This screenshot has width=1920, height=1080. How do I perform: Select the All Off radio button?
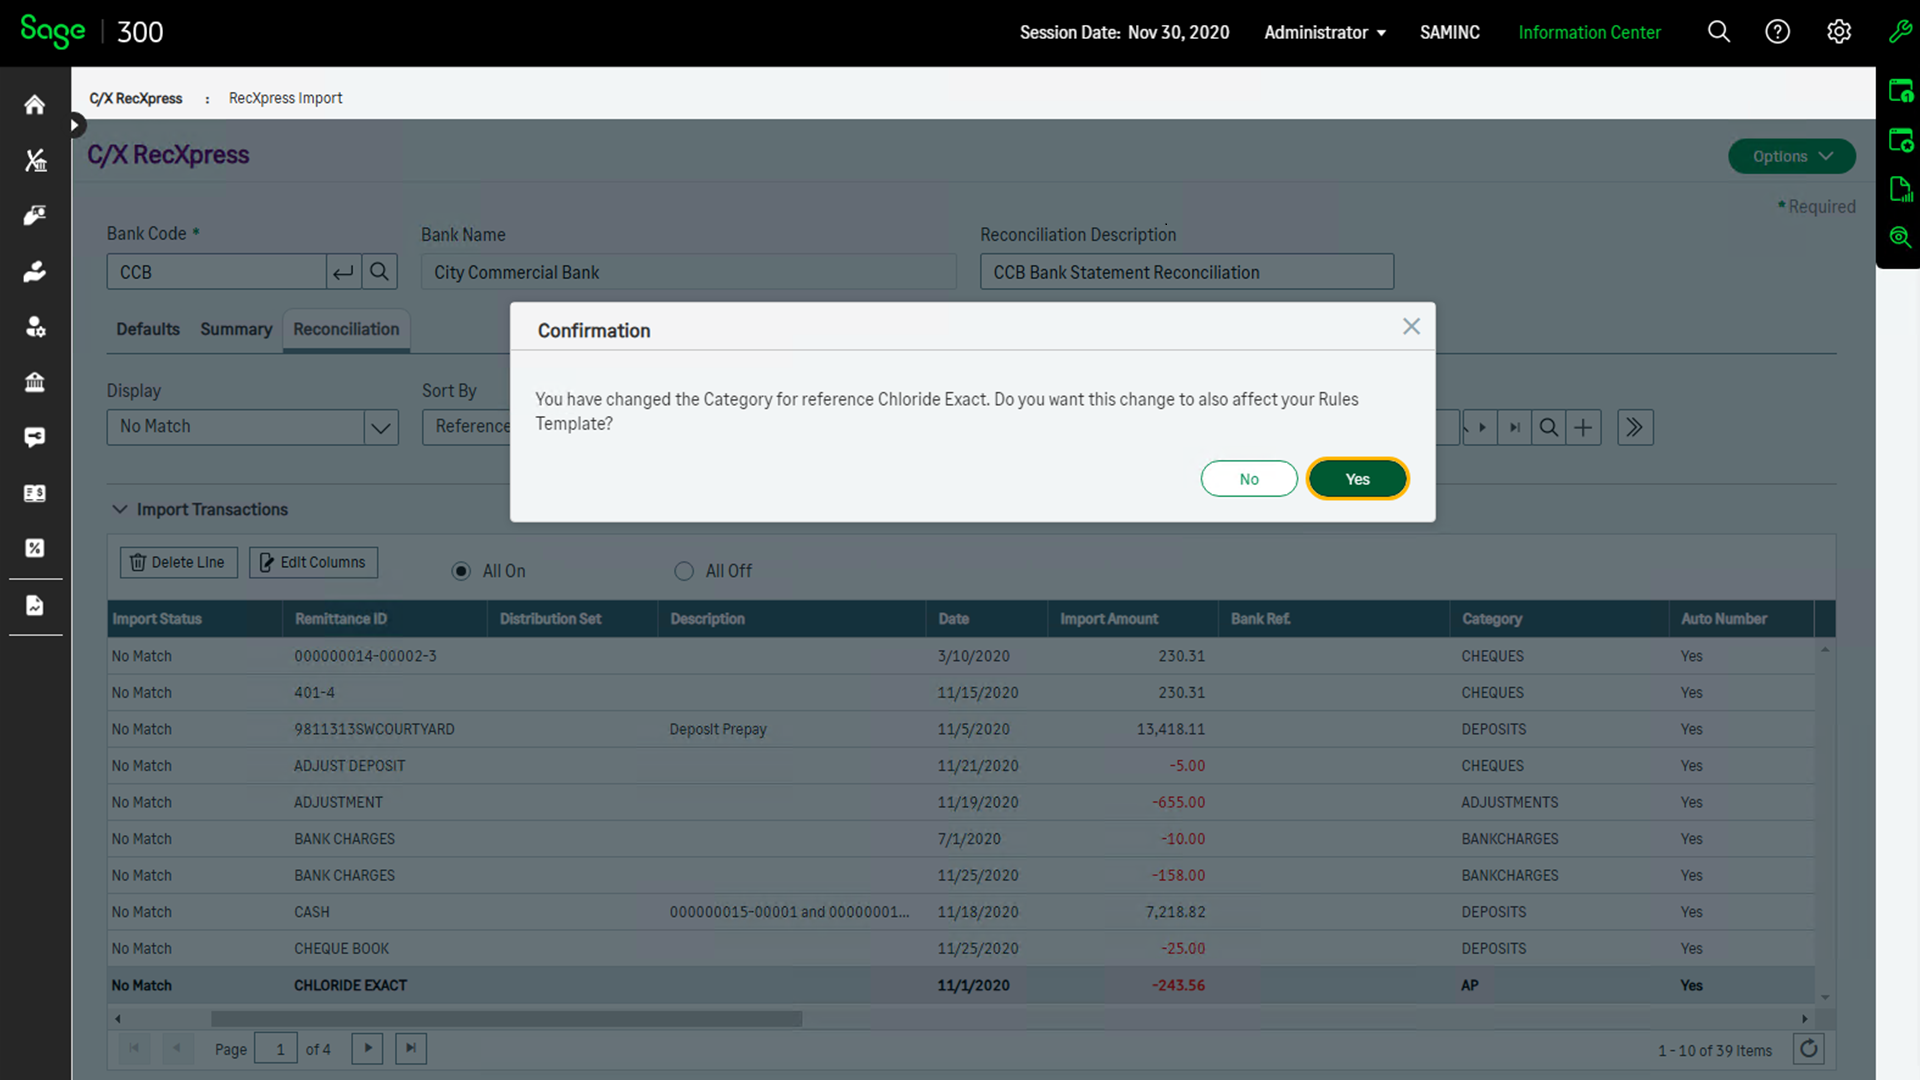pyautogui.click(x=684, y=571)
